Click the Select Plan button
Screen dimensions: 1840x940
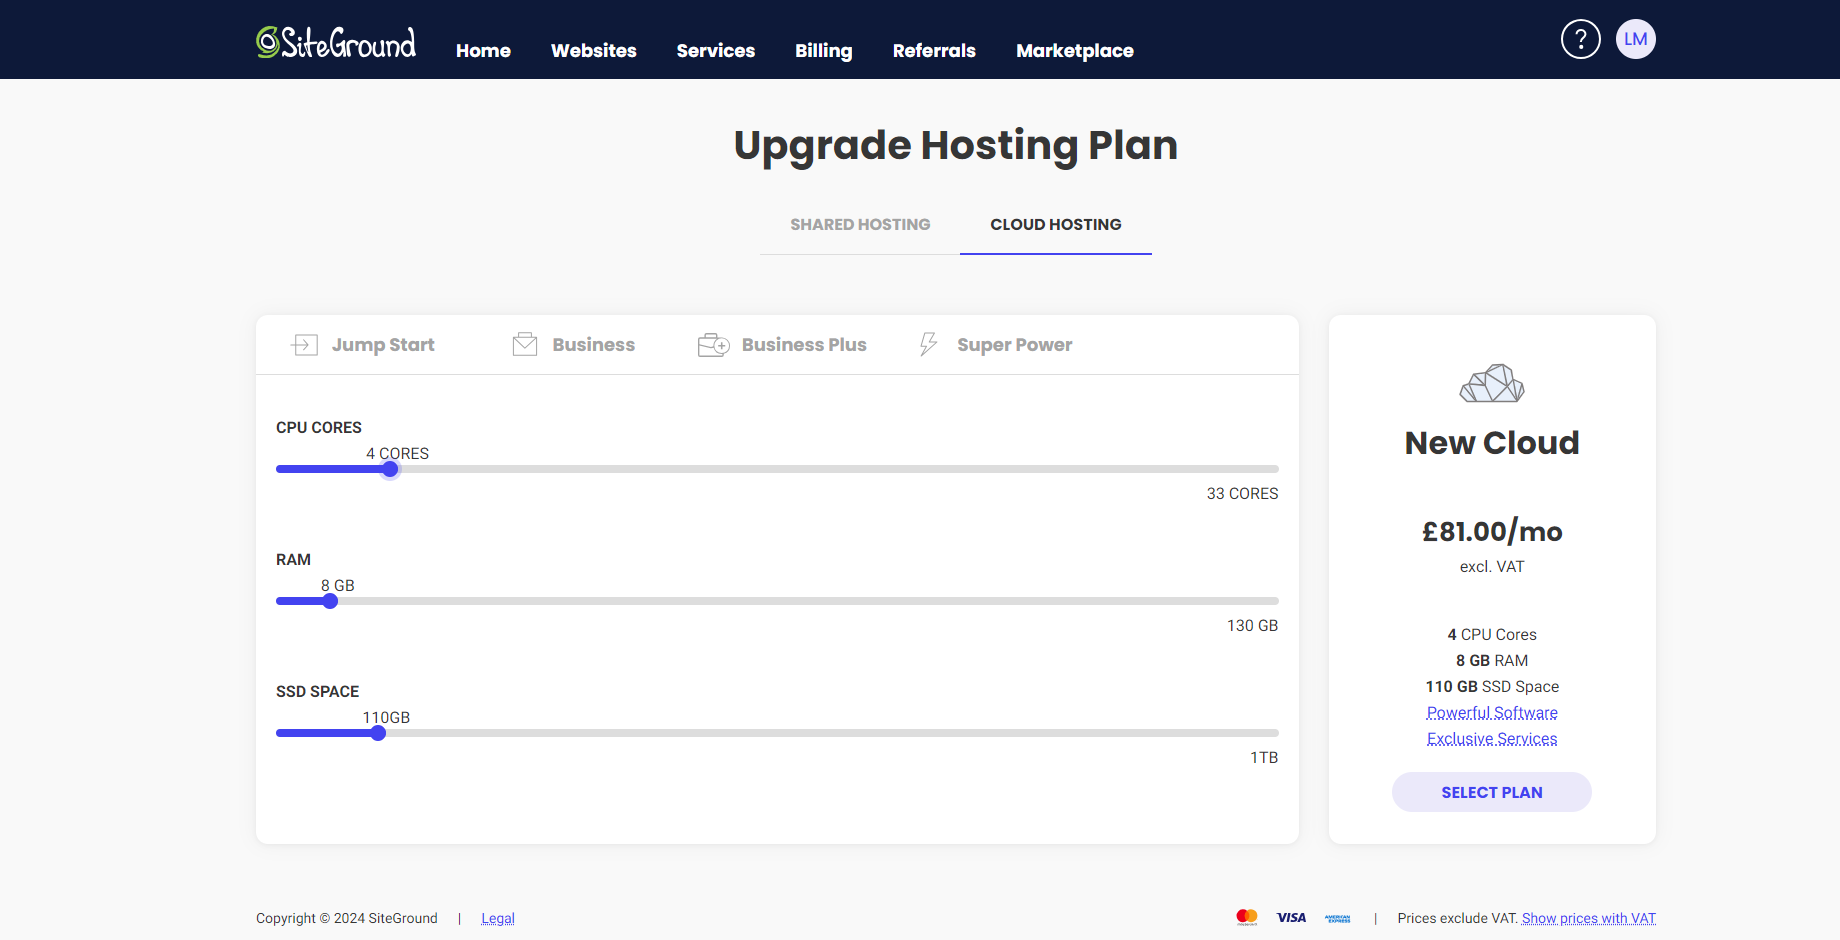click(1491, 791)
